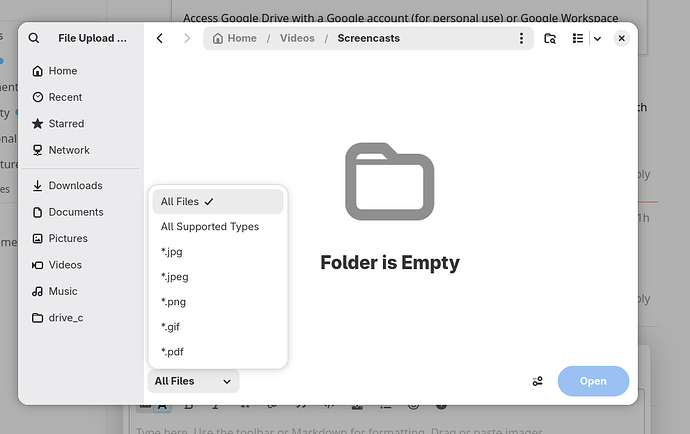Viewport: 690px width, 434px height.
Task: Collapse the All Files filter dropdown
Action: (193, 381)
